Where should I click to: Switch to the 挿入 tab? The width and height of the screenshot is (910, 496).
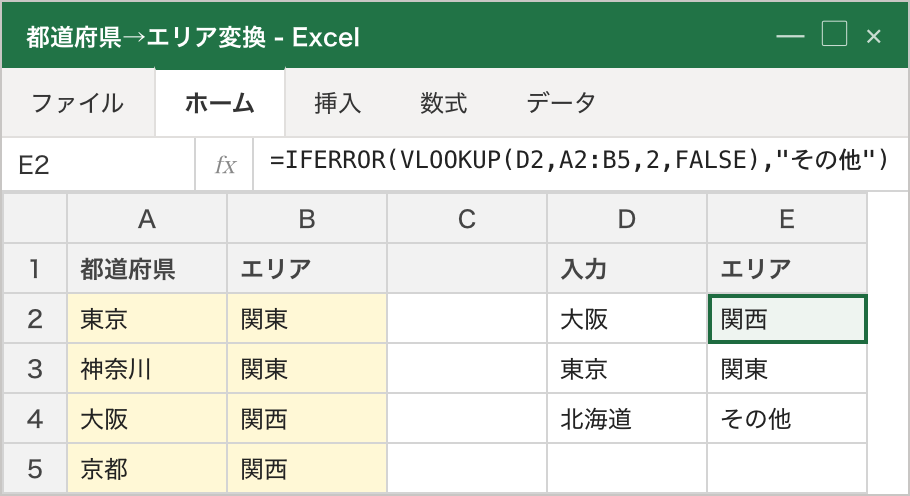(338, 103)
